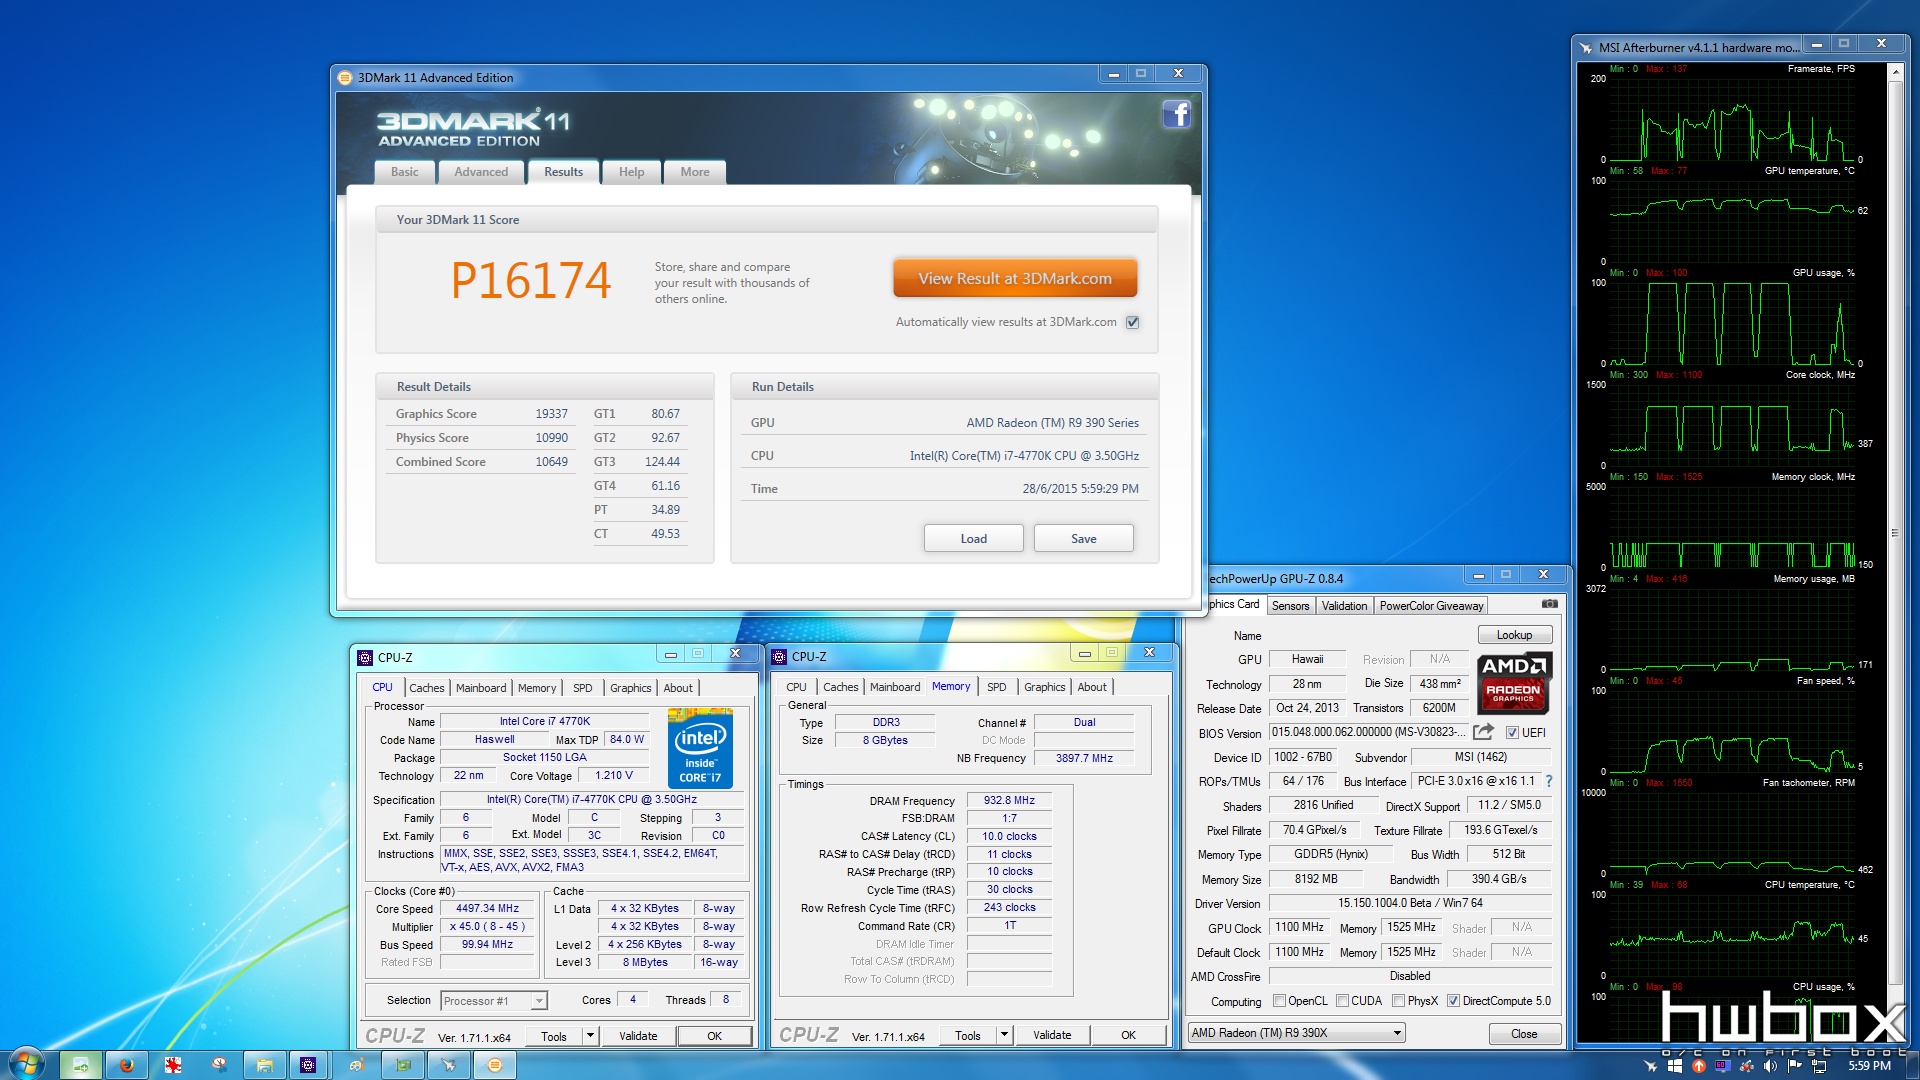Click the Facebook icon in 3DMark 11
Screen dimensions: 1920x1080
pyautogui.click(x=1176, y=114)
